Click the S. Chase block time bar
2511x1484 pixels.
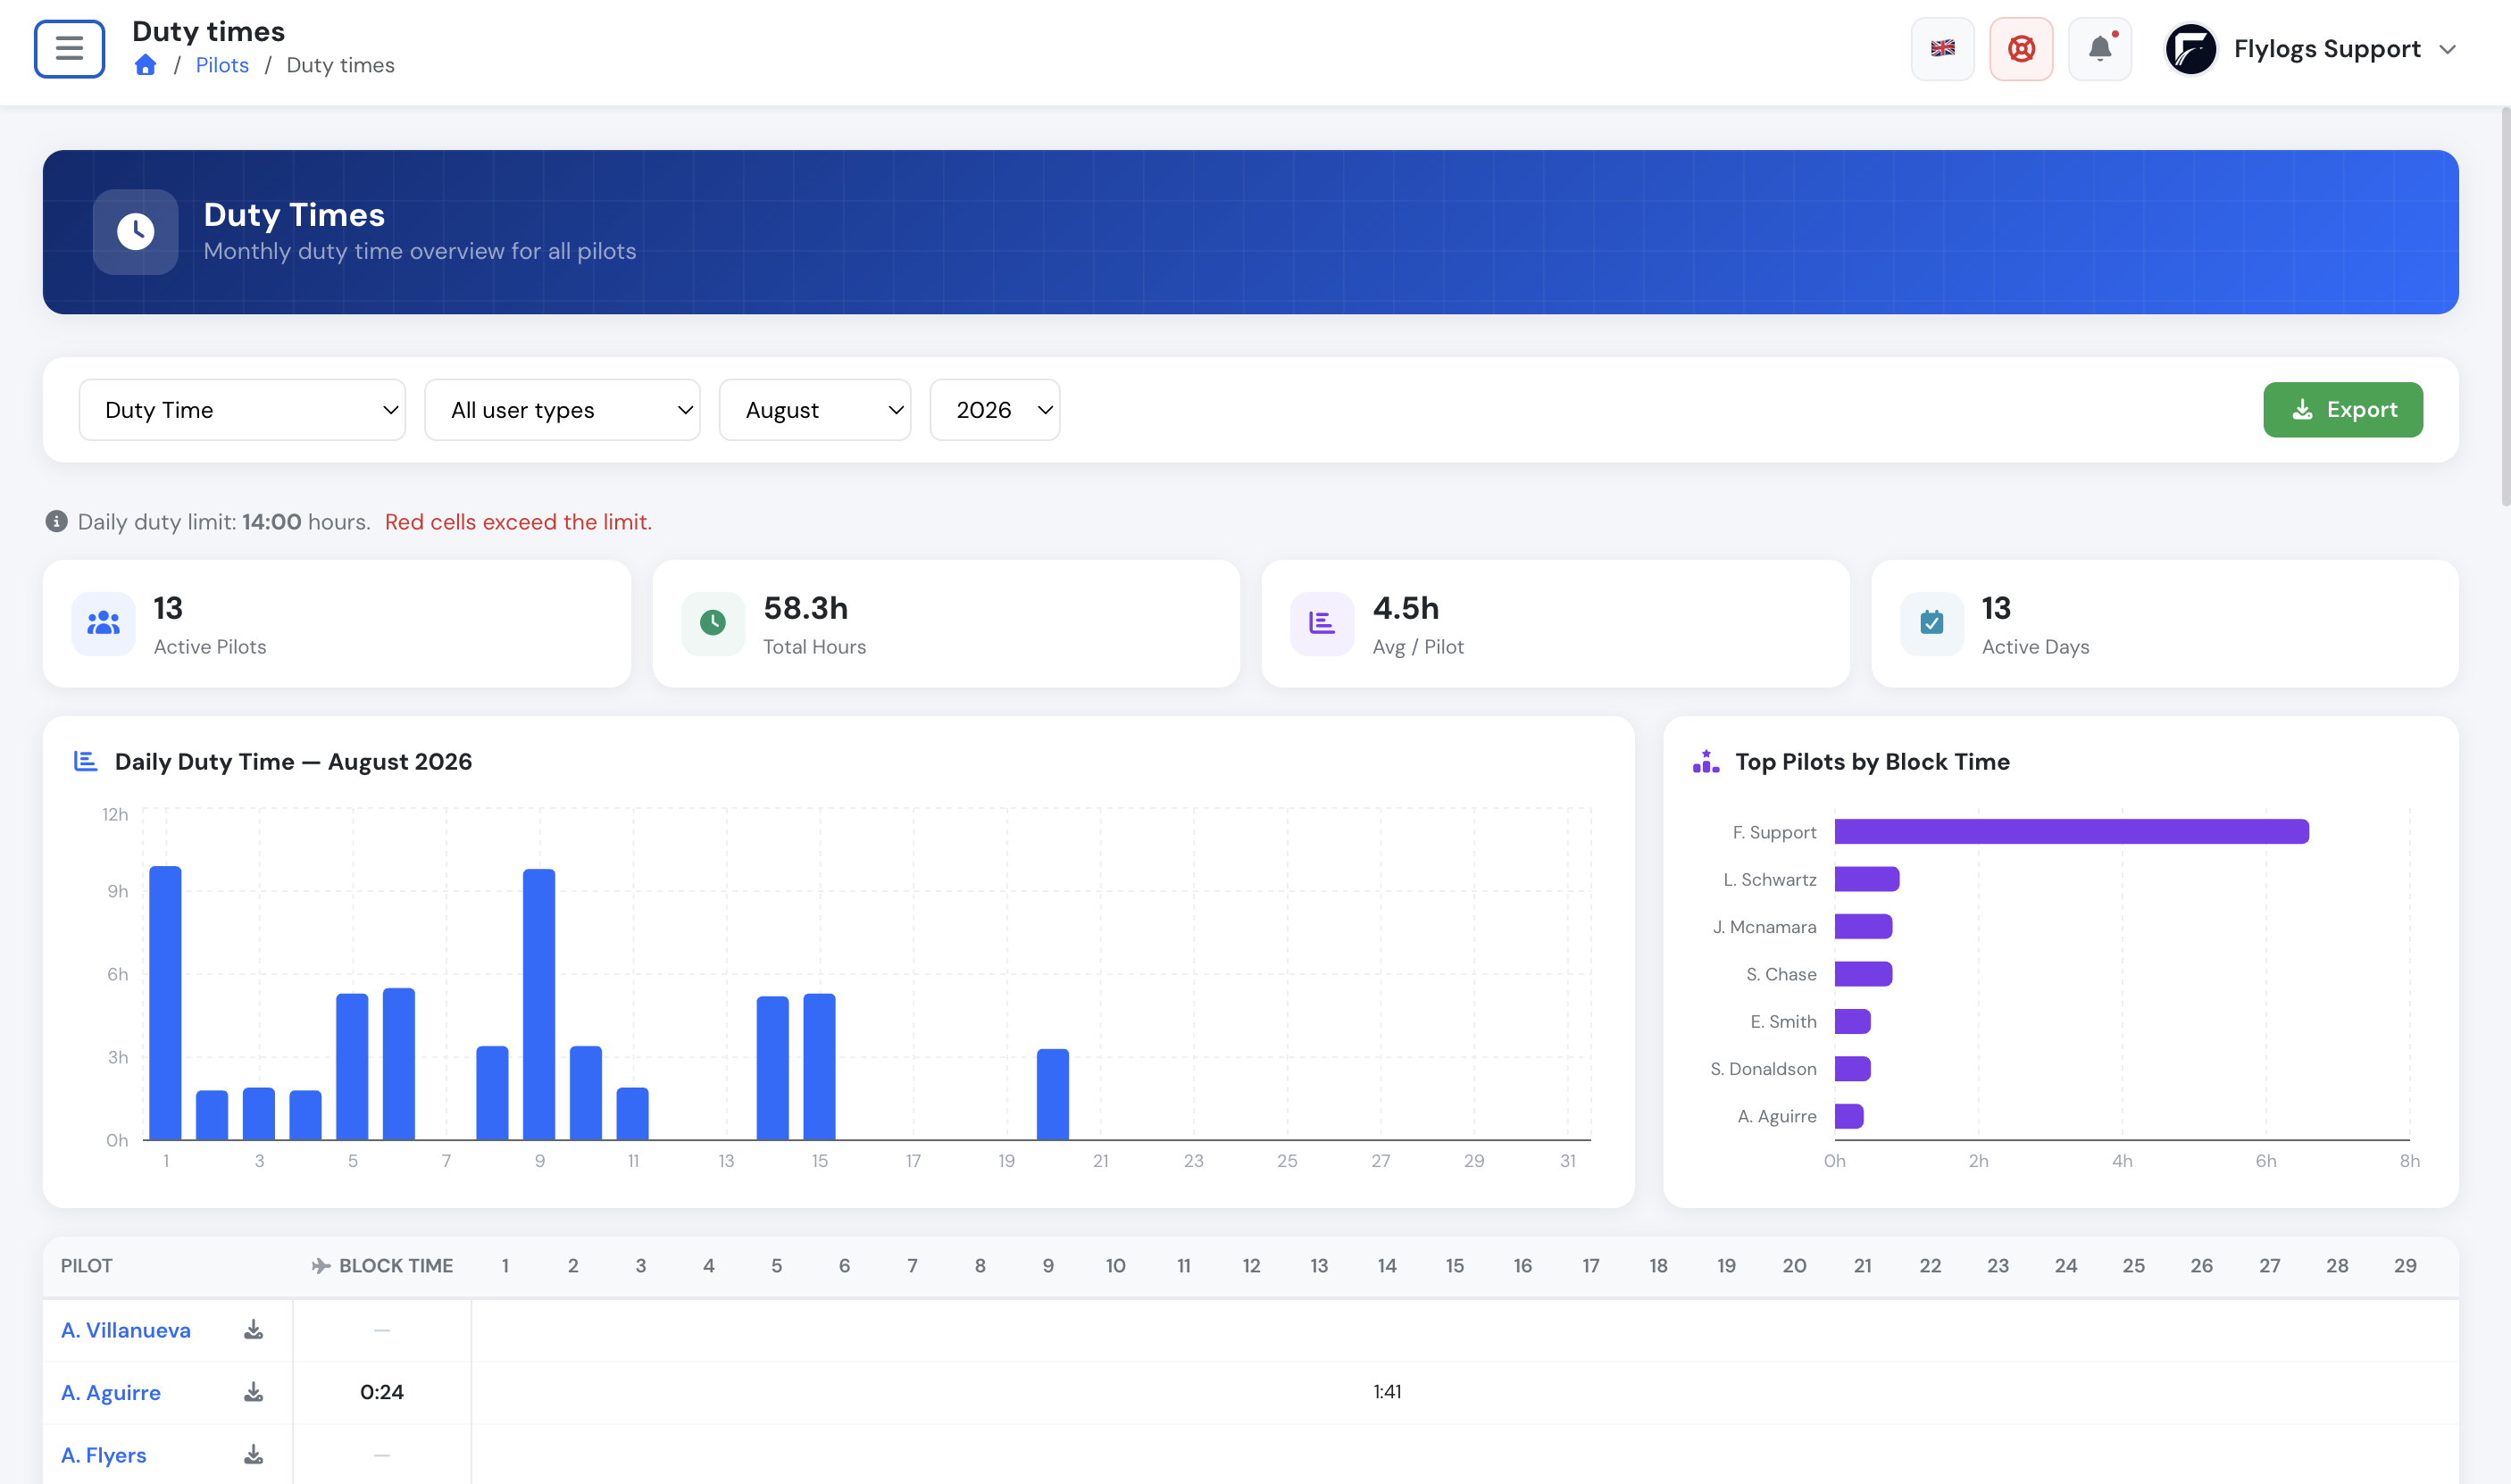1864,974
